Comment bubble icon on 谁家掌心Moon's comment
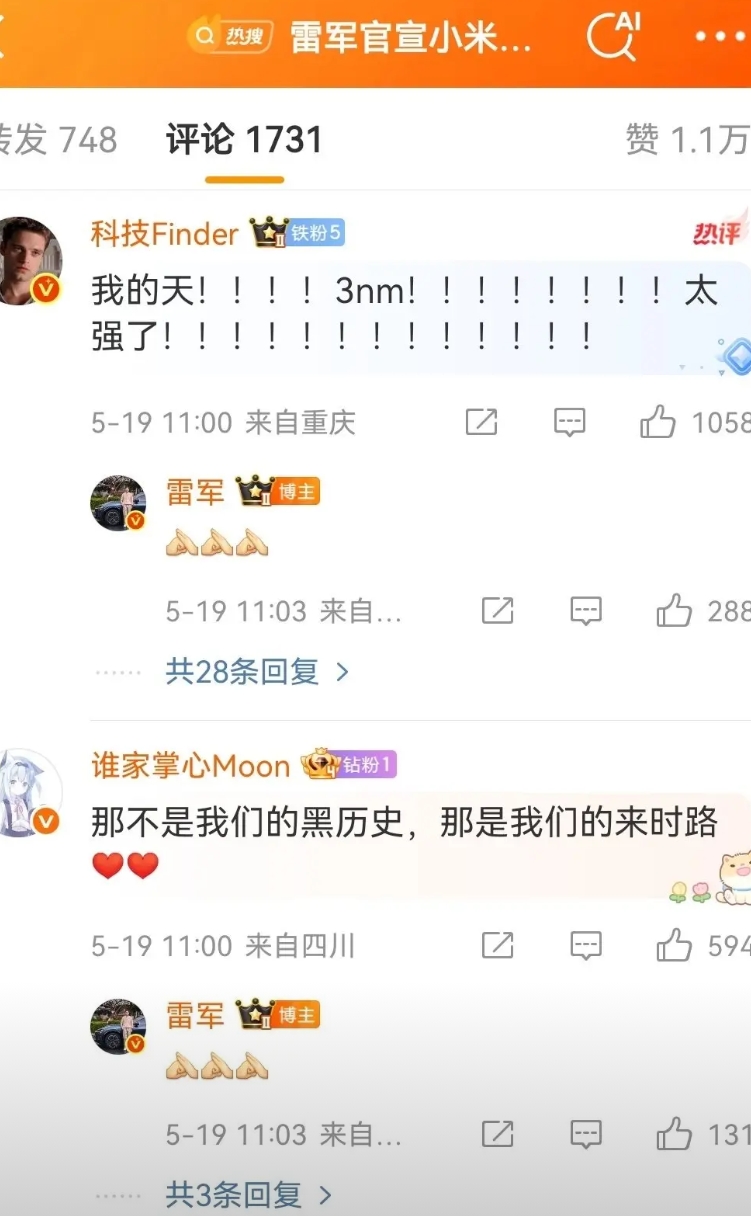This screenshot has height=1216, width=751. (586, 944)
